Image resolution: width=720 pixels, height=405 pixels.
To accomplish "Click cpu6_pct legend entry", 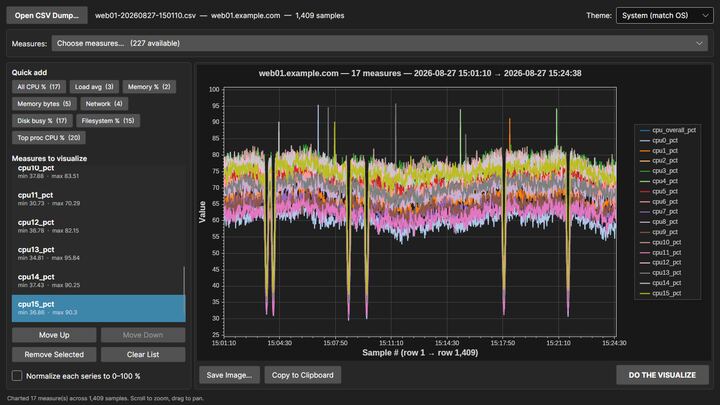I will click(659, 202).
